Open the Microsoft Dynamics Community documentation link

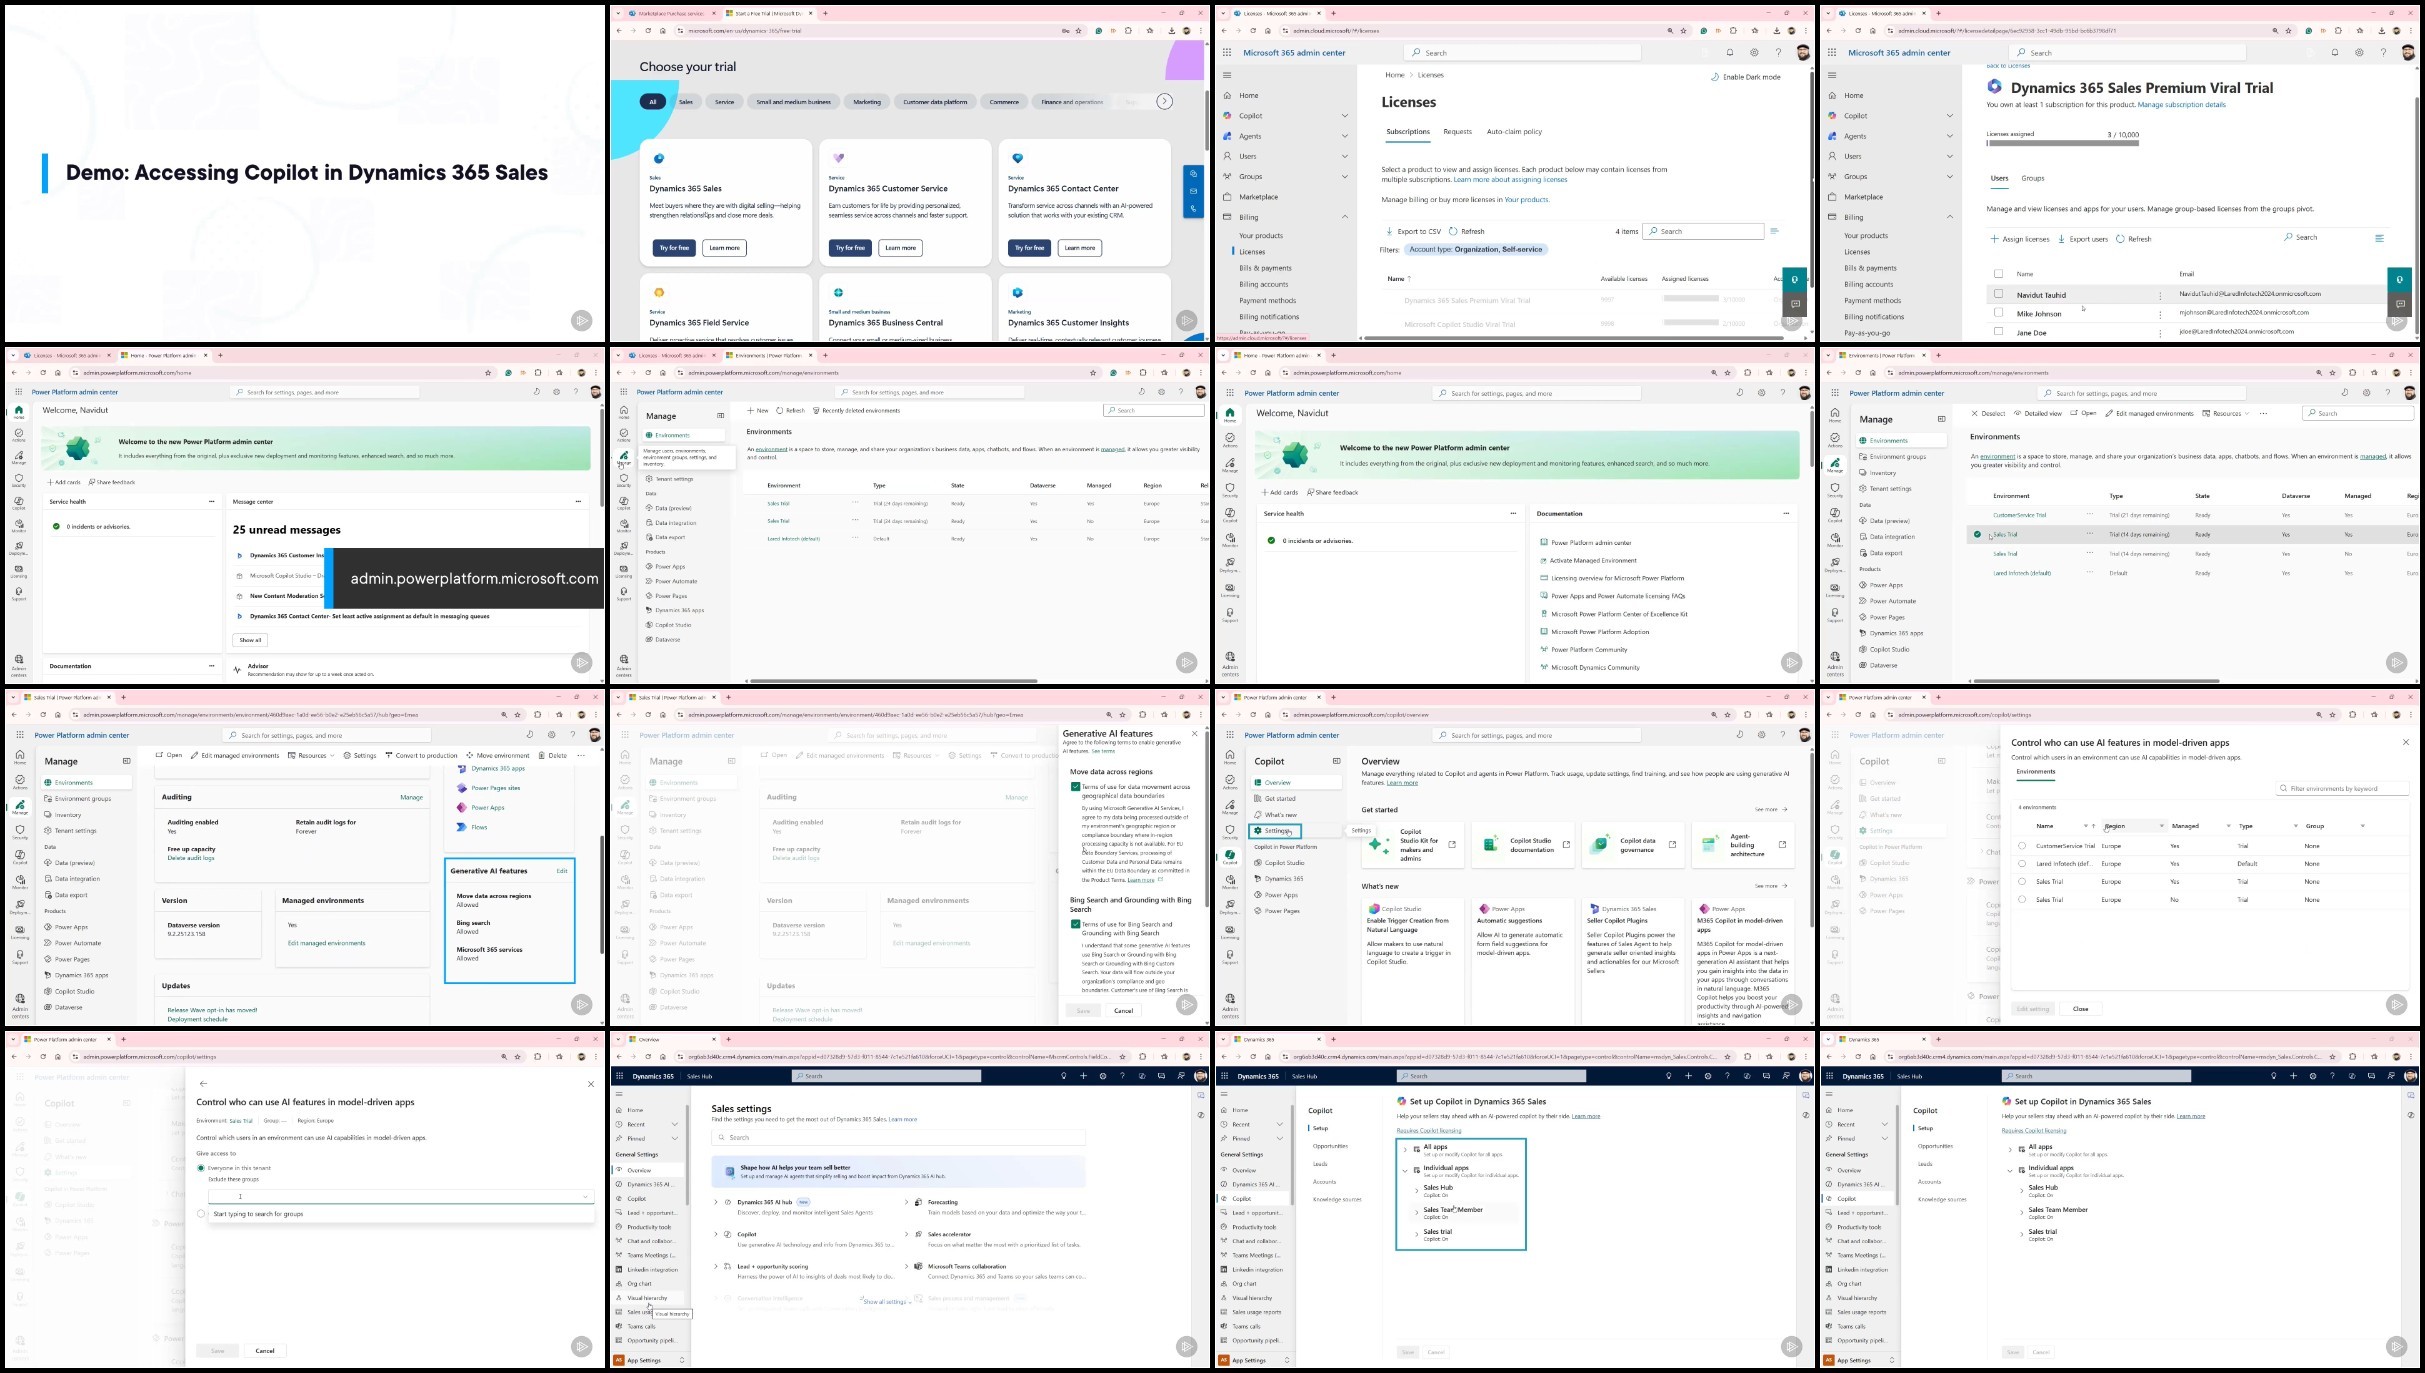pyautogui.click(x=1595, y=668)
